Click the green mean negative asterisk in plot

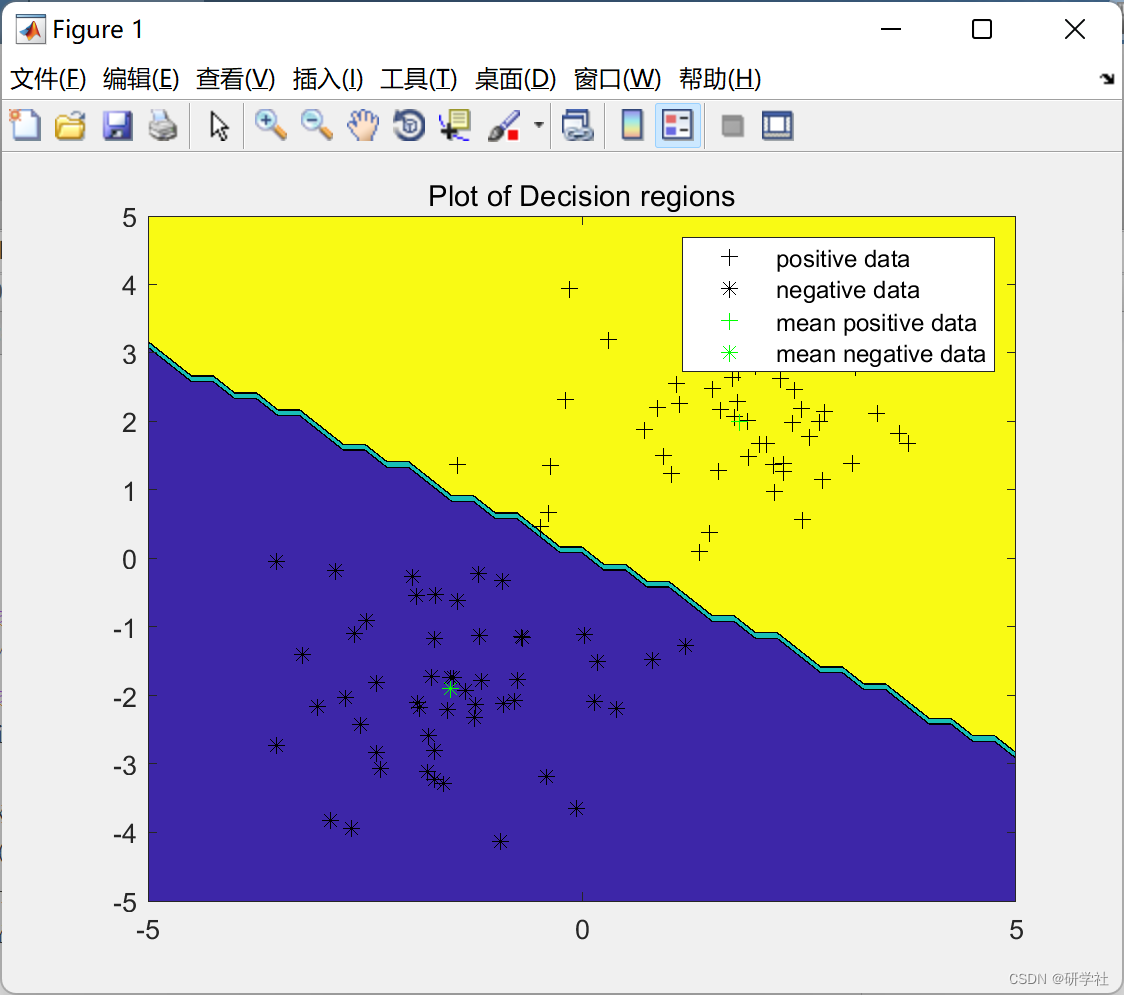[450, 689]
